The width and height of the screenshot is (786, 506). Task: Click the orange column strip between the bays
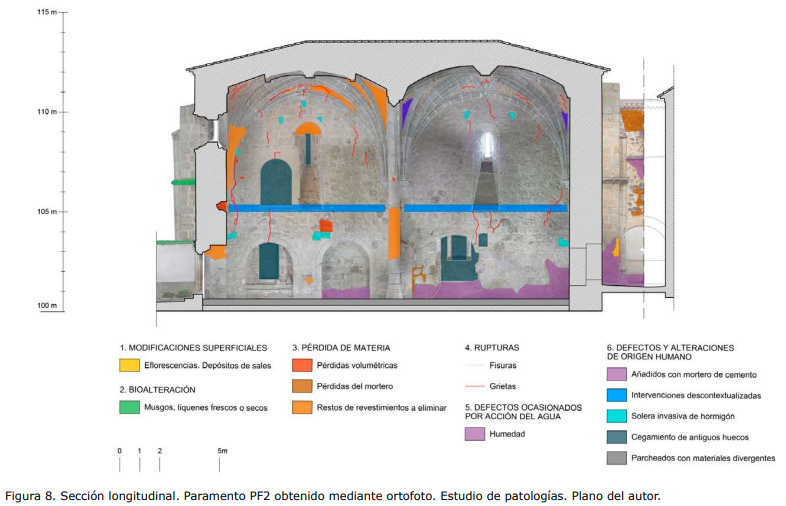[395, 233]
